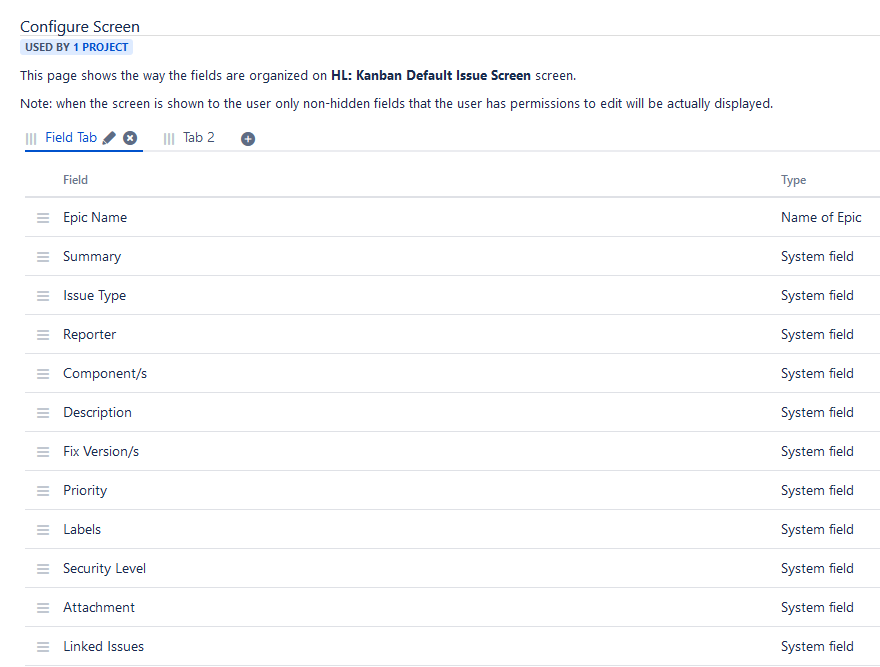The height and width of the screenshot is (667, 880).
Task: Click the drag handle next to Summary
Action: click(42, 256)
